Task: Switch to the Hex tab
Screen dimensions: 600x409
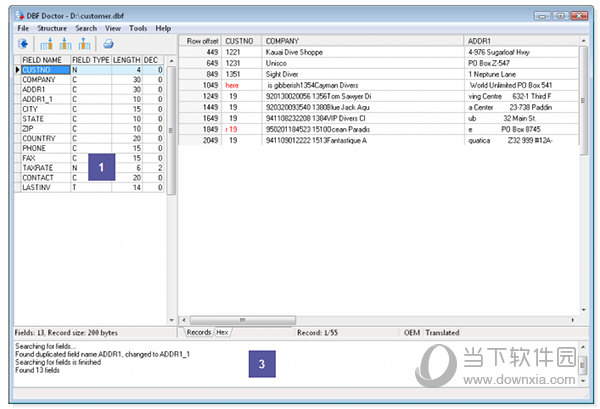Action: 222,332
